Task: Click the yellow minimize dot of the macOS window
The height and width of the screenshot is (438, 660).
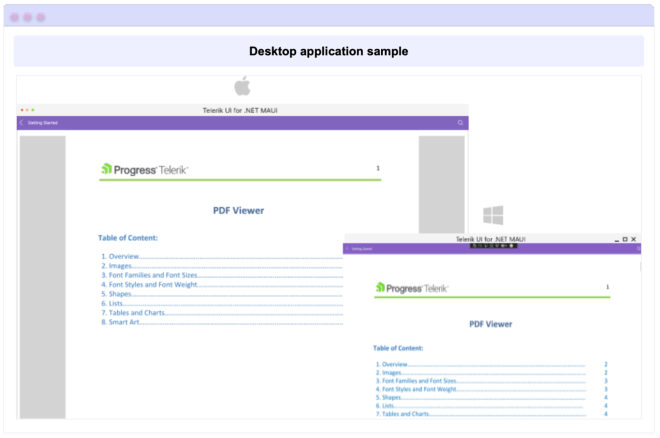Action: (27, 110)
